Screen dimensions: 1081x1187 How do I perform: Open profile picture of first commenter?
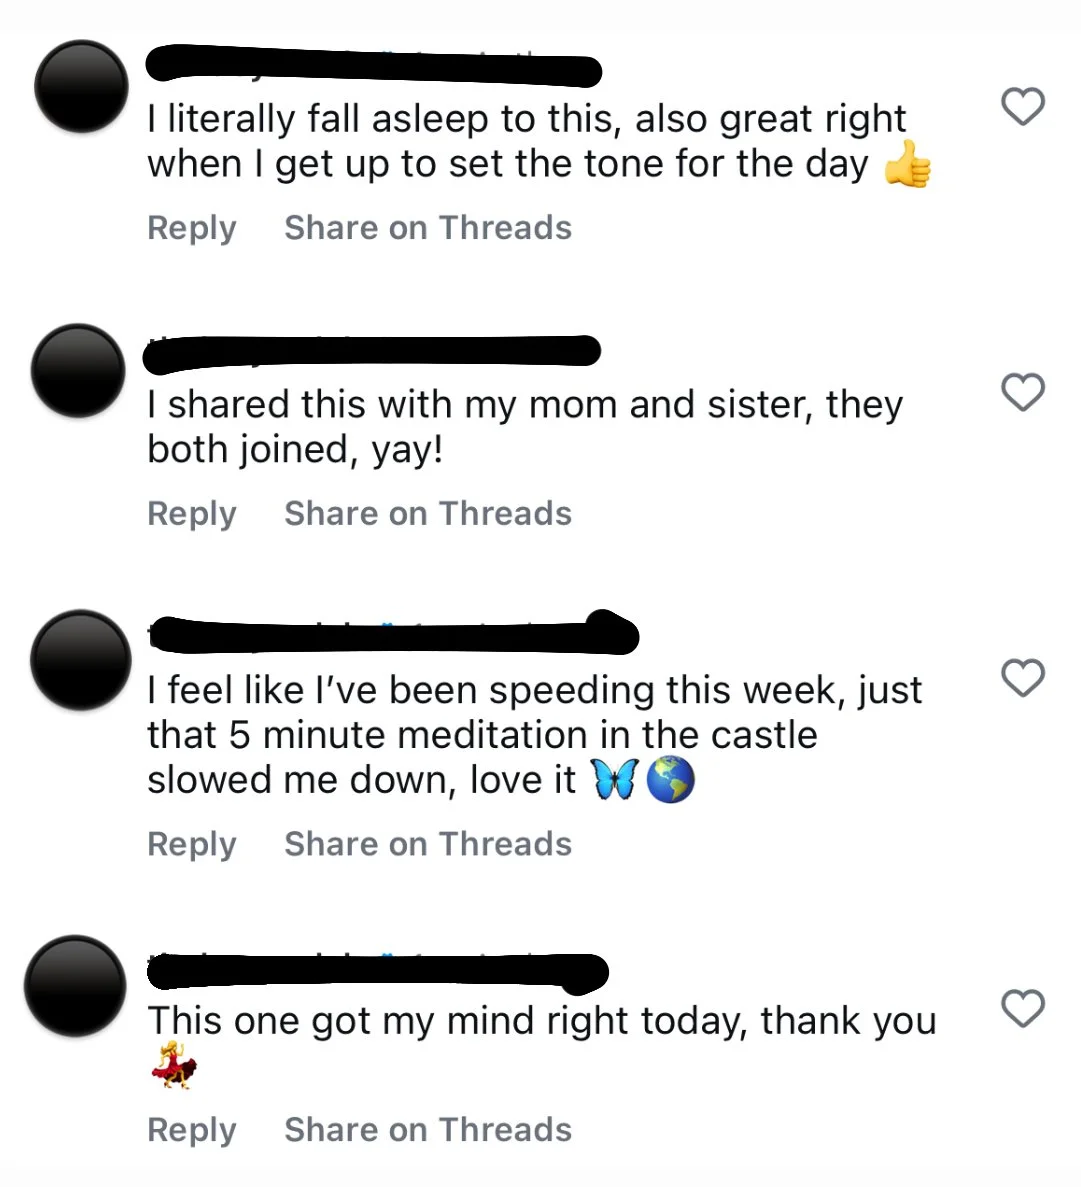(82, 86)
